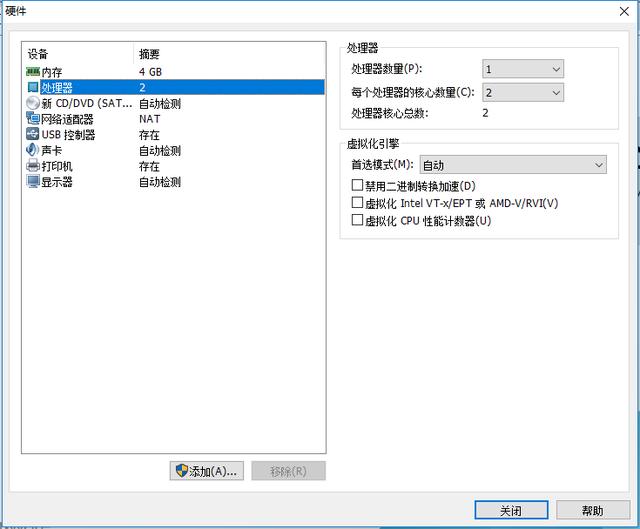The image size is (640, 529).
Task: Click the printer (打印机) icon
Action: point(33,165)
